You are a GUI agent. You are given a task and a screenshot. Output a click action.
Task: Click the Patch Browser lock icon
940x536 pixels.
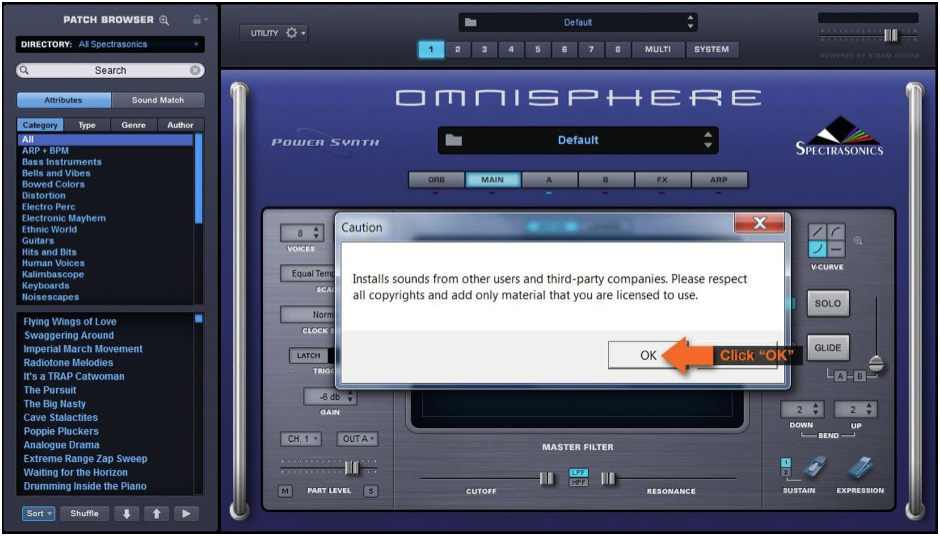[197, 20]
